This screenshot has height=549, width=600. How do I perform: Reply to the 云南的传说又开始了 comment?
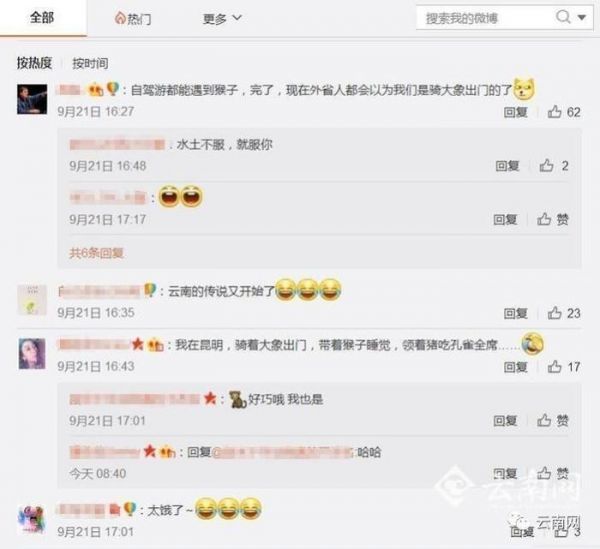coord(515,313)
